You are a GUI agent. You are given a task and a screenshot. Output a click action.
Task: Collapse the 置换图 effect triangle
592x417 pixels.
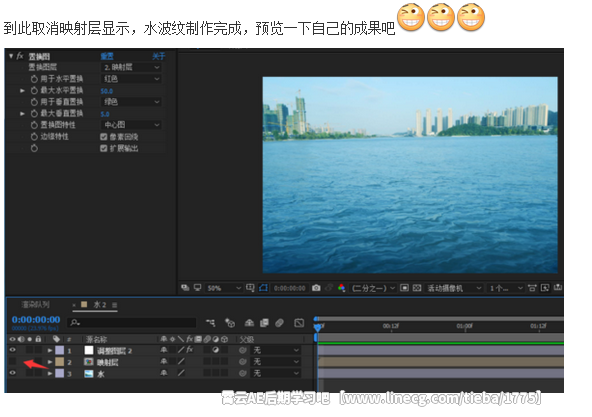(11, 56)
